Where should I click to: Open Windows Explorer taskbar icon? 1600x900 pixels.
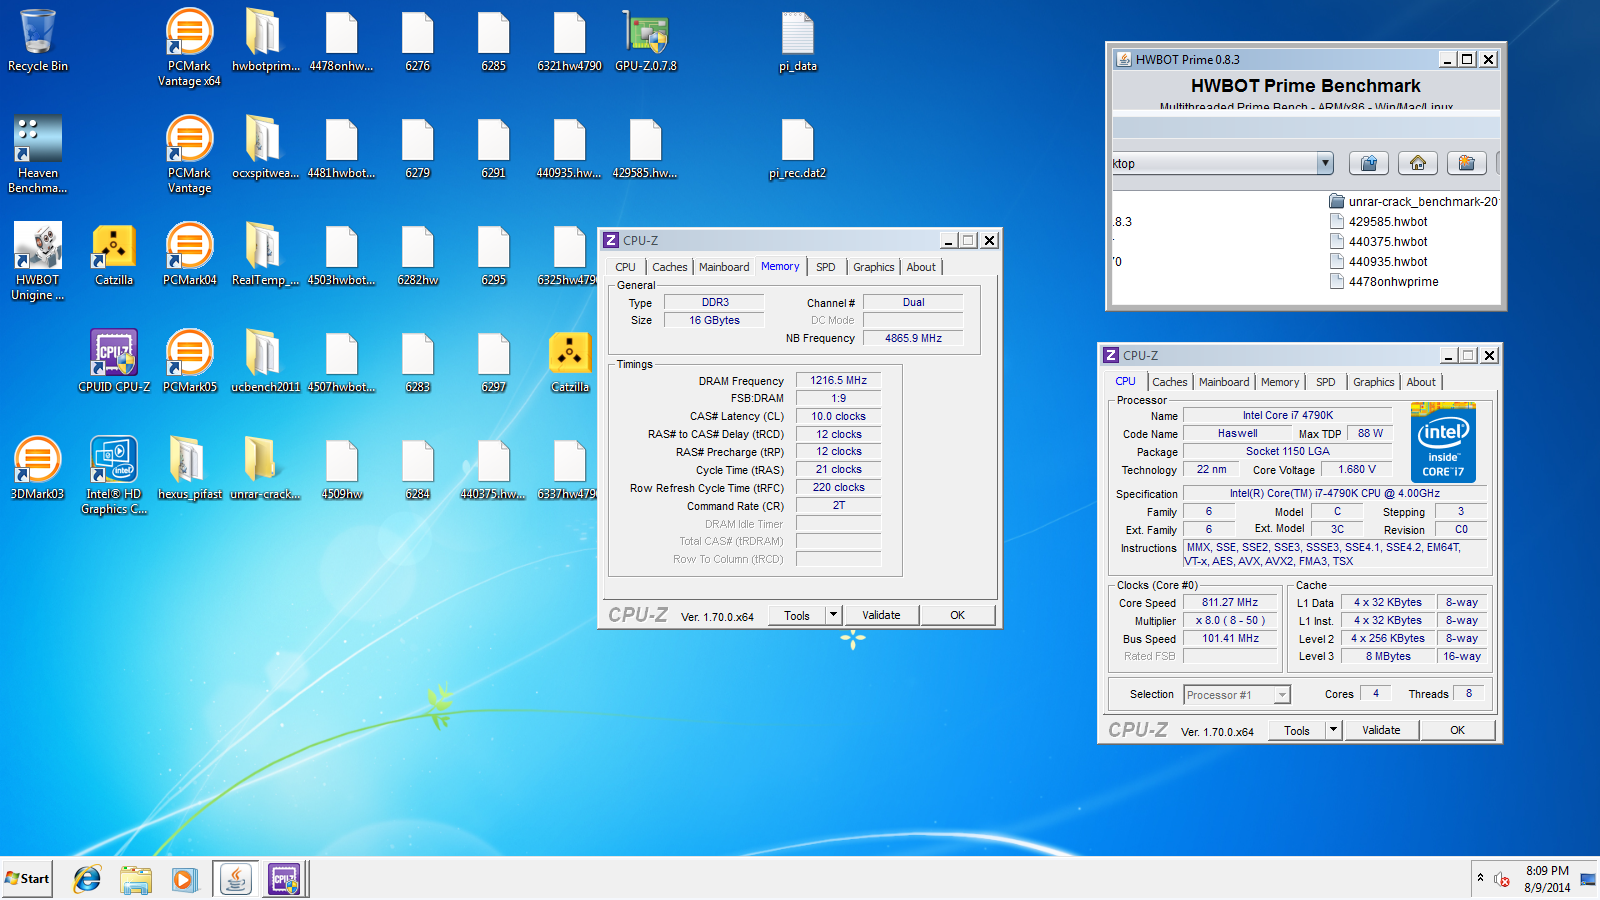[x=135, y=879]
